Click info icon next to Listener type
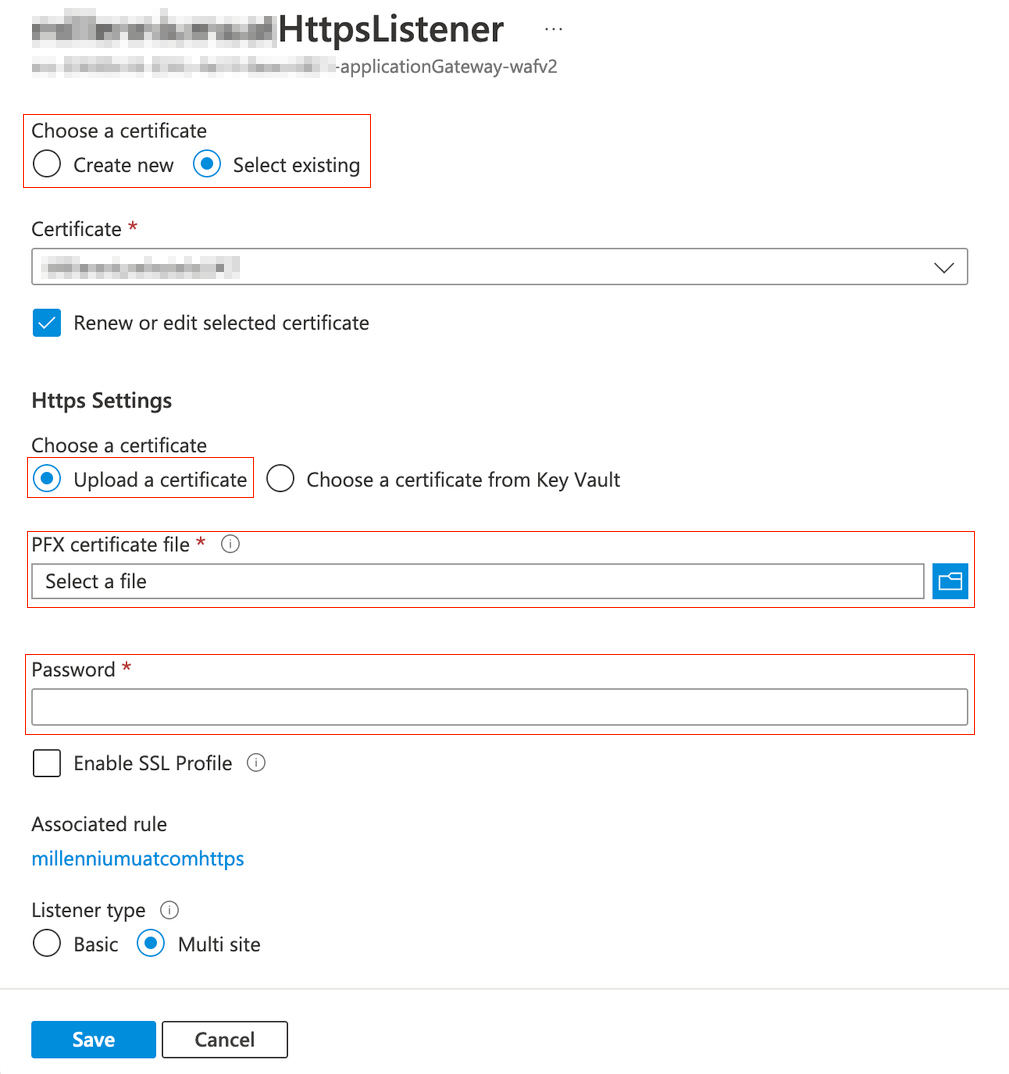This screenshot has height=1074, width=1009. pos(170,910)
